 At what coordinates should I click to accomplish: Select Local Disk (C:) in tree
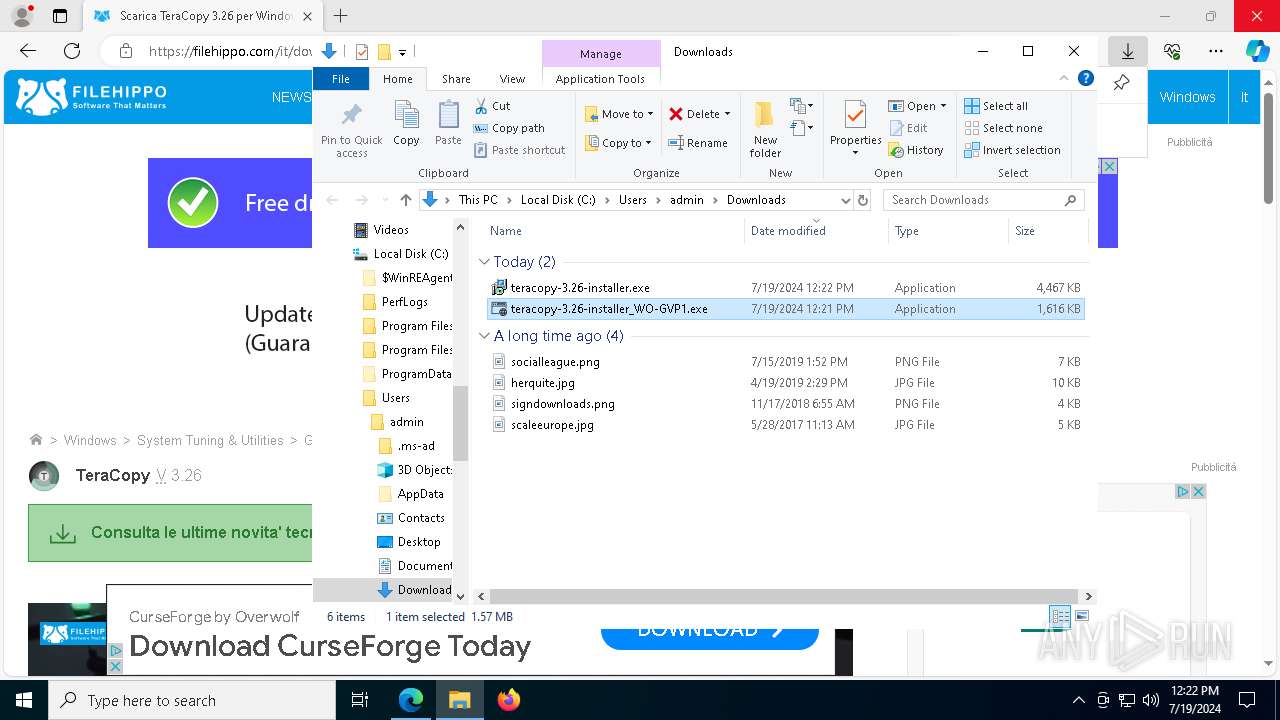410,254
